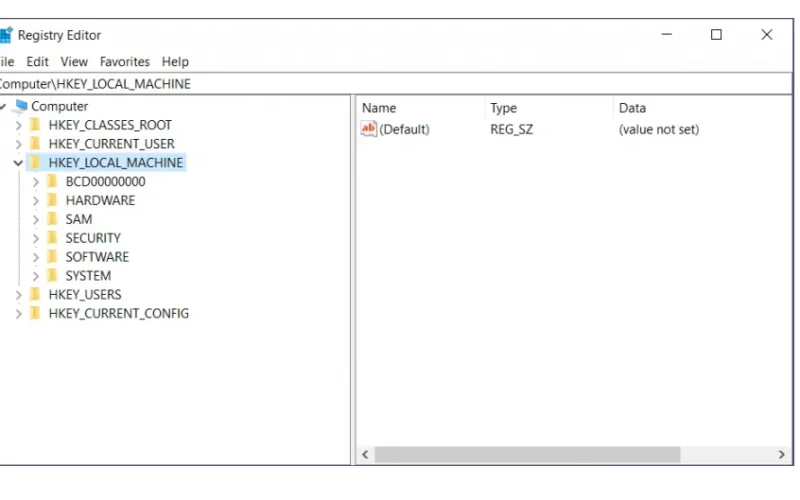Open the Help menu

175,62
